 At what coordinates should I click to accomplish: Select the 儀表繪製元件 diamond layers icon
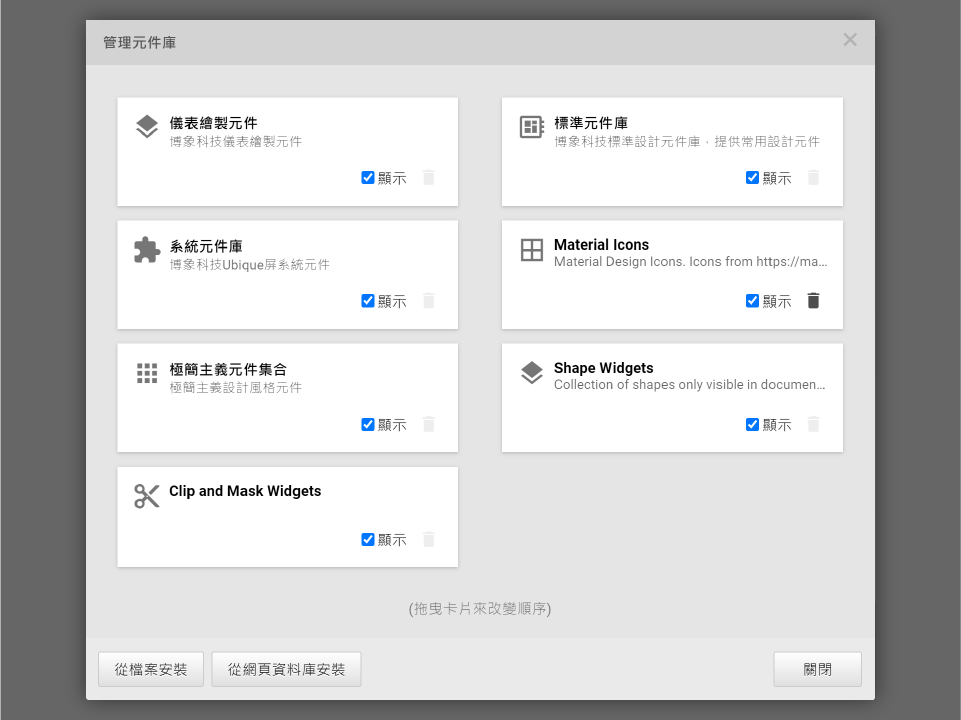click(x=147, y=125)
